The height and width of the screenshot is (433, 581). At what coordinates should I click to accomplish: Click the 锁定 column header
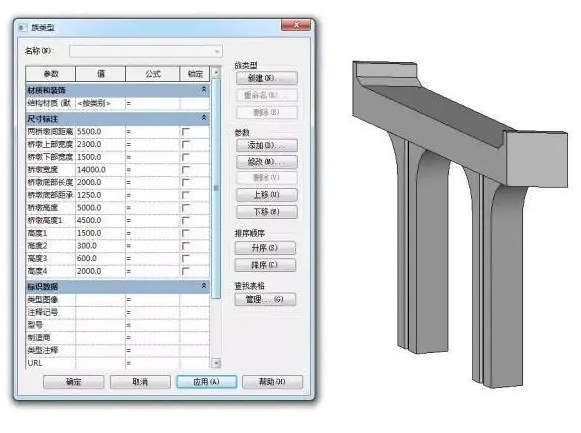tap(195, 74)
